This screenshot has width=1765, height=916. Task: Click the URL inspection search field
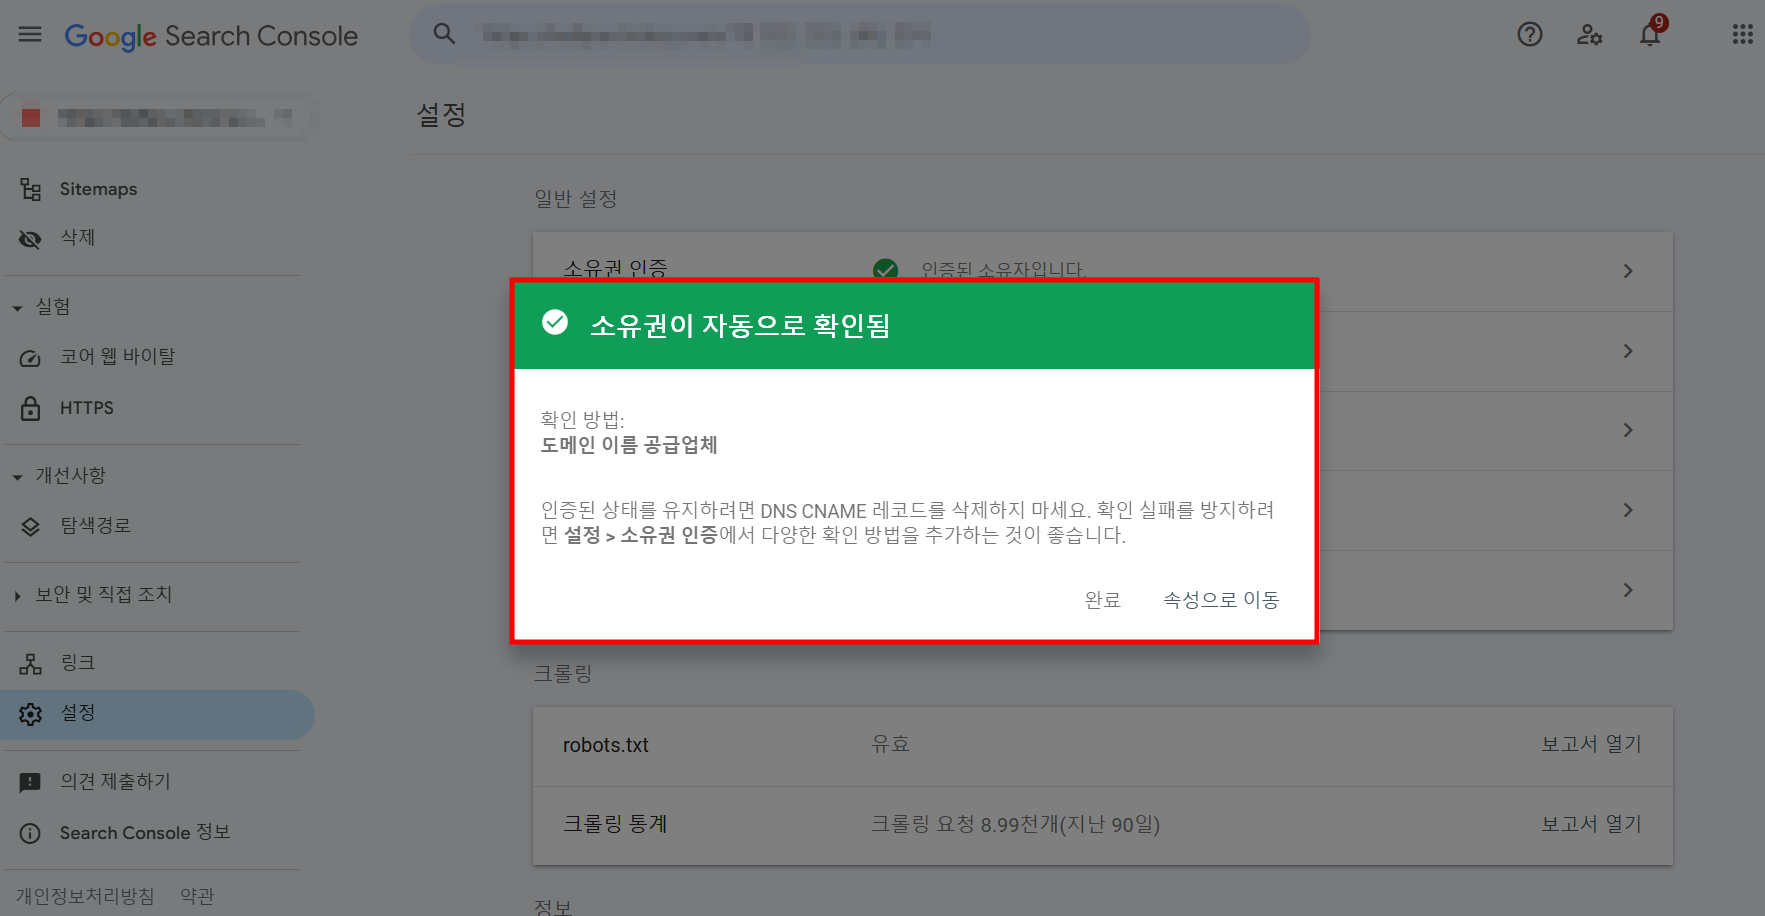point(860,34)
